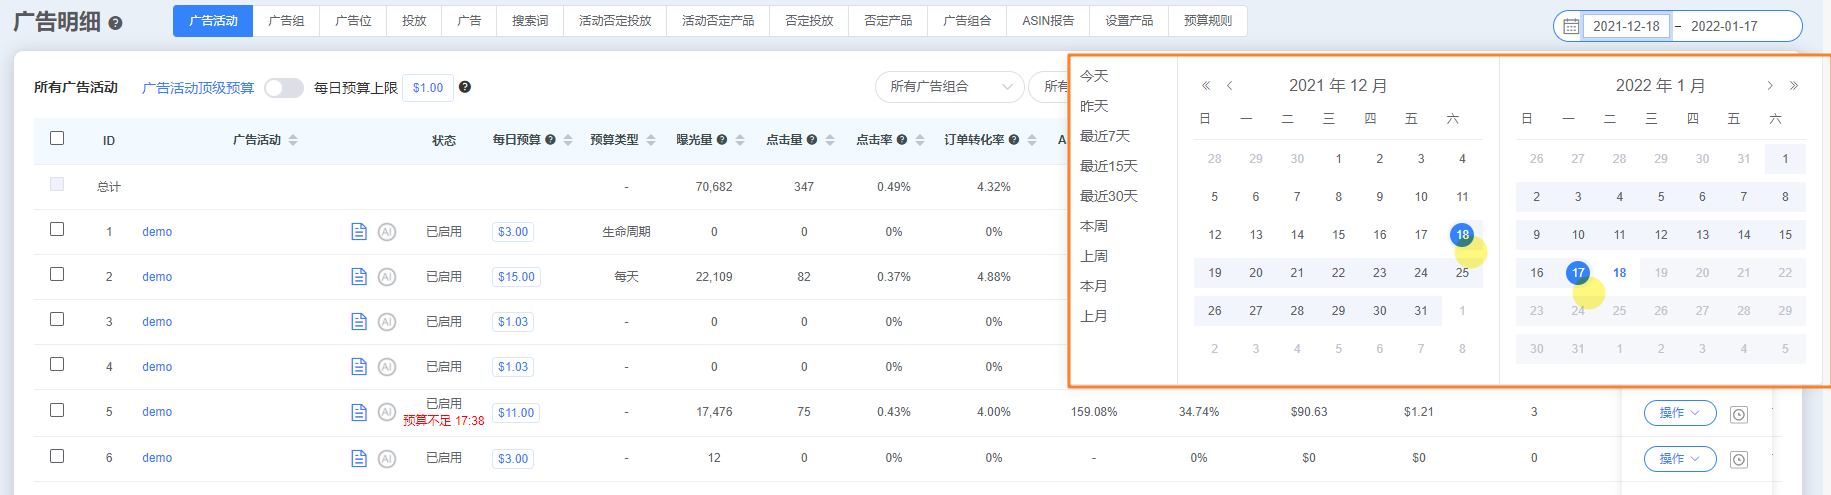
Task: Click help icon beside 每日预算上限 value
Action: coord(465,87)
